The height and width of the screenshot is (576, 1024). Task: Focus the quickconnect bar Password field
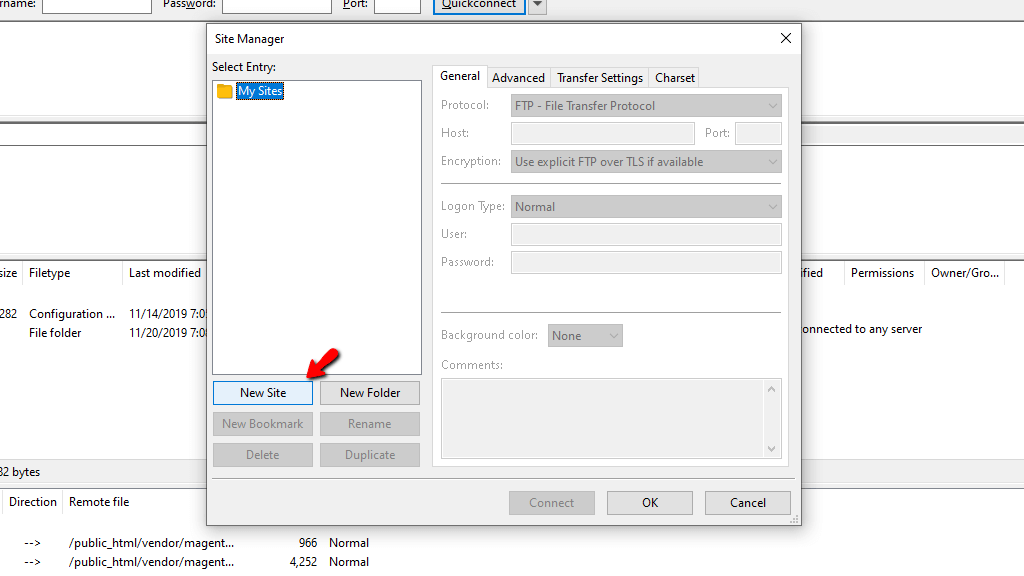pos(277,5)
